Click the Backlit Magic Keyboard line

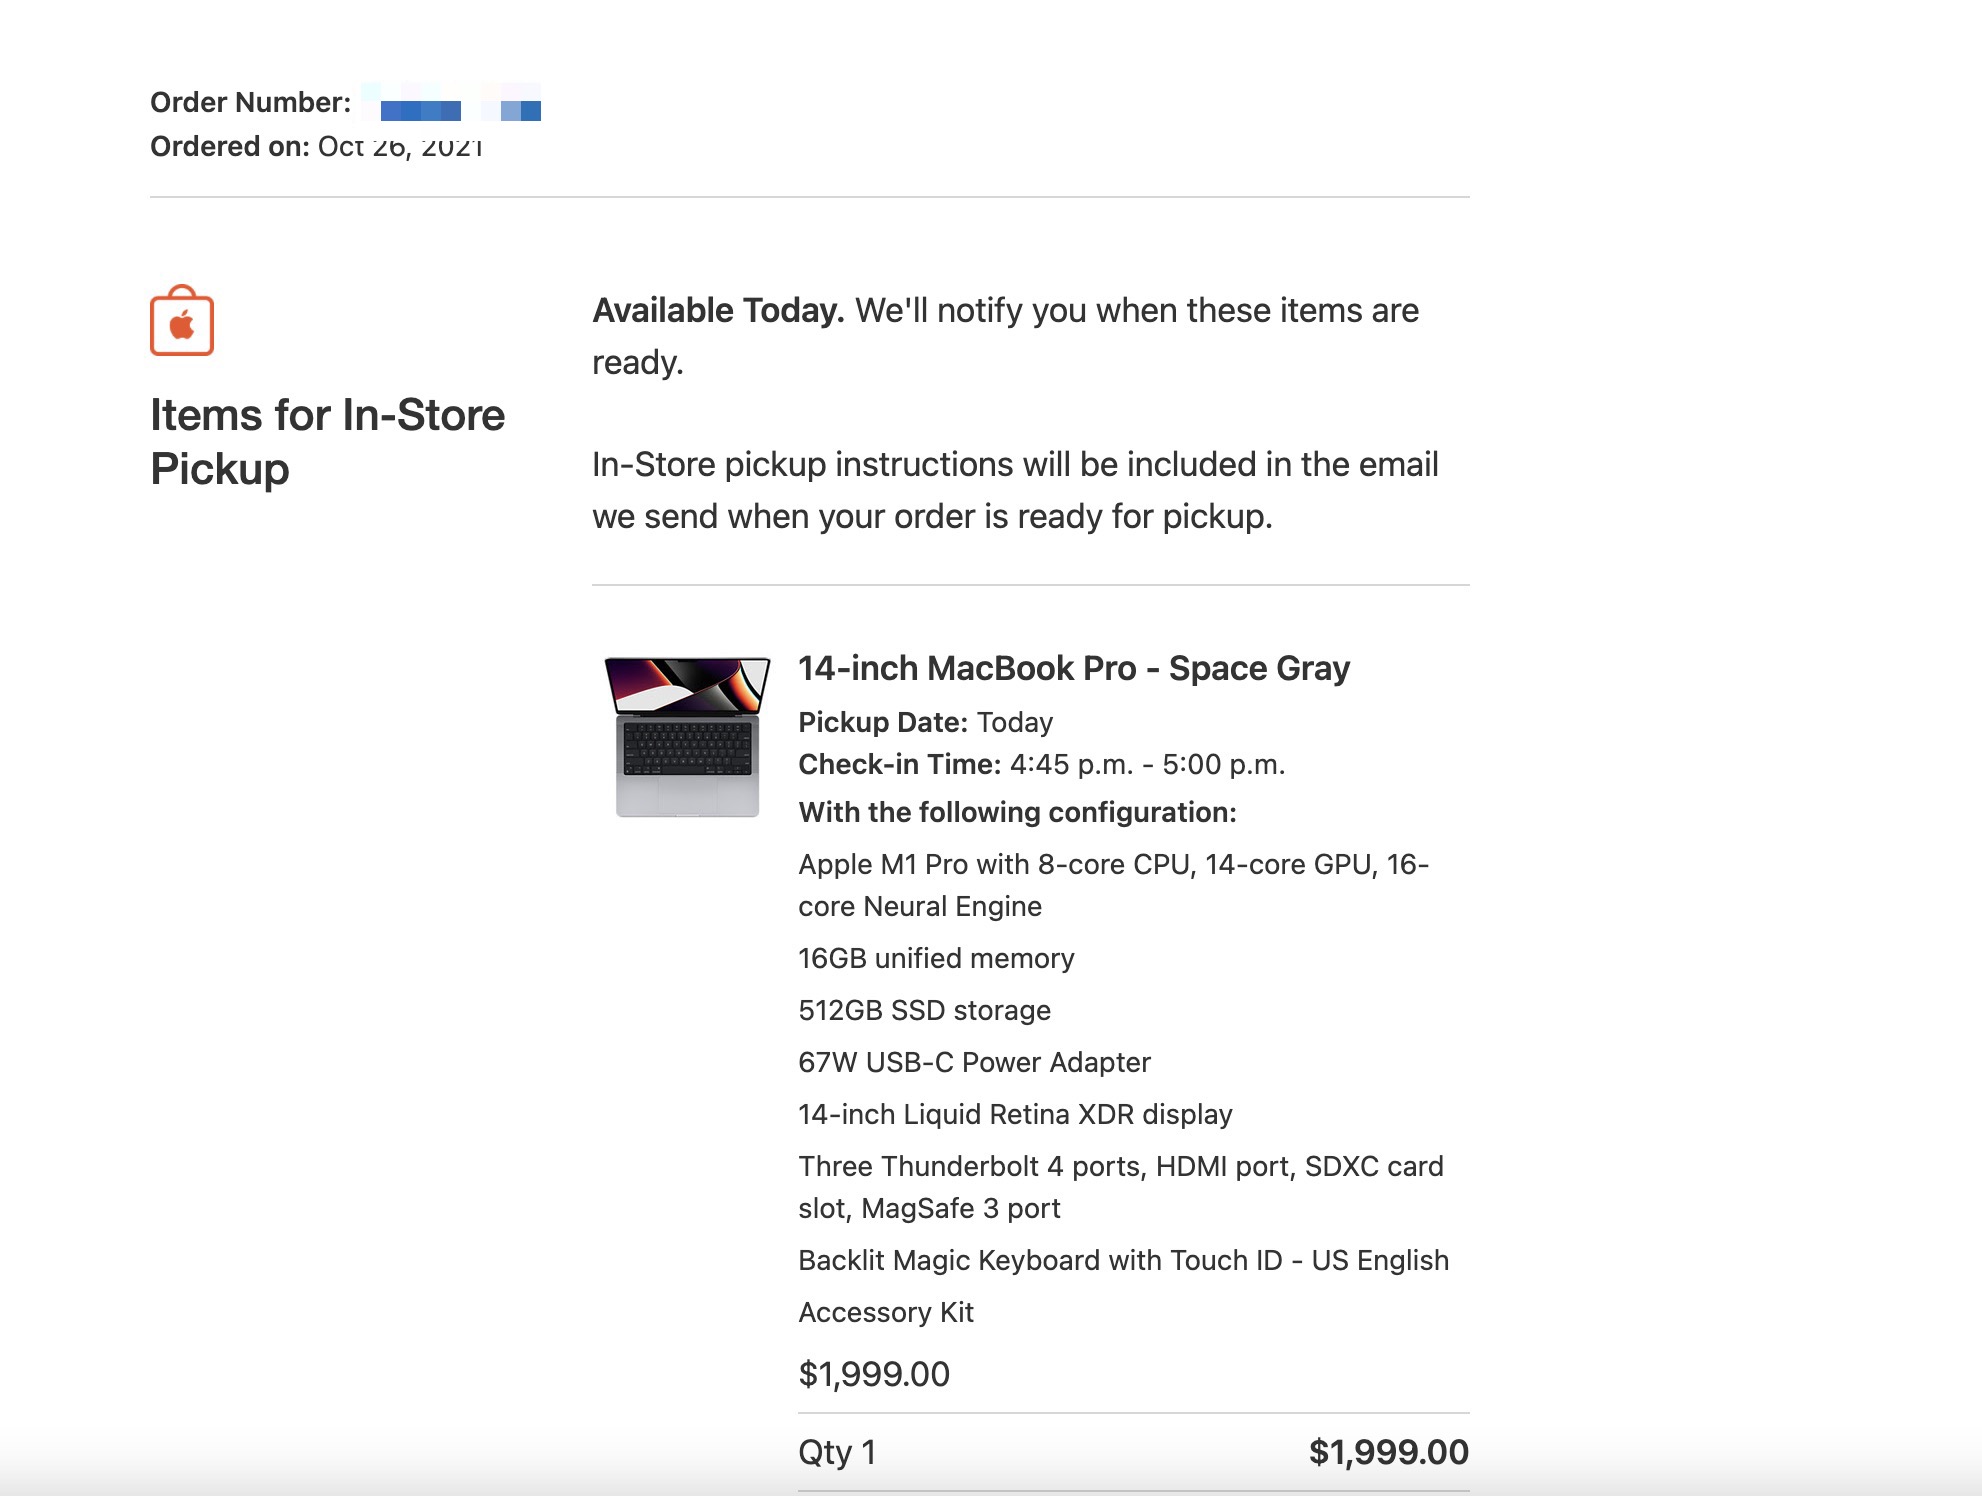pyautogui.click(x=1123, y=1260)
